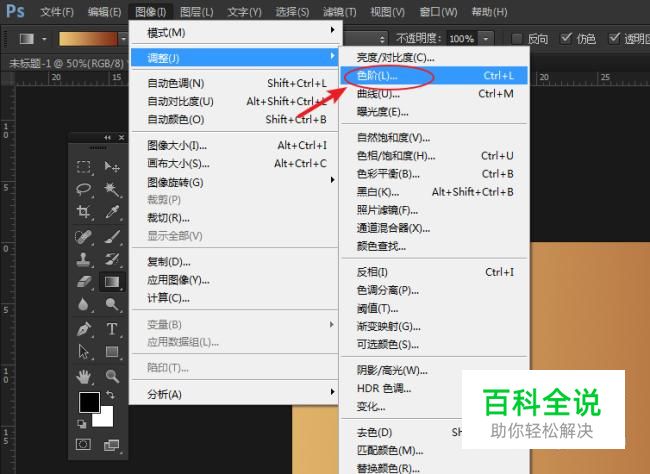The height and width of the screenshot is (474, 650).
Task: Open the 图层(L) menu
Action: [x=197, y=12]
